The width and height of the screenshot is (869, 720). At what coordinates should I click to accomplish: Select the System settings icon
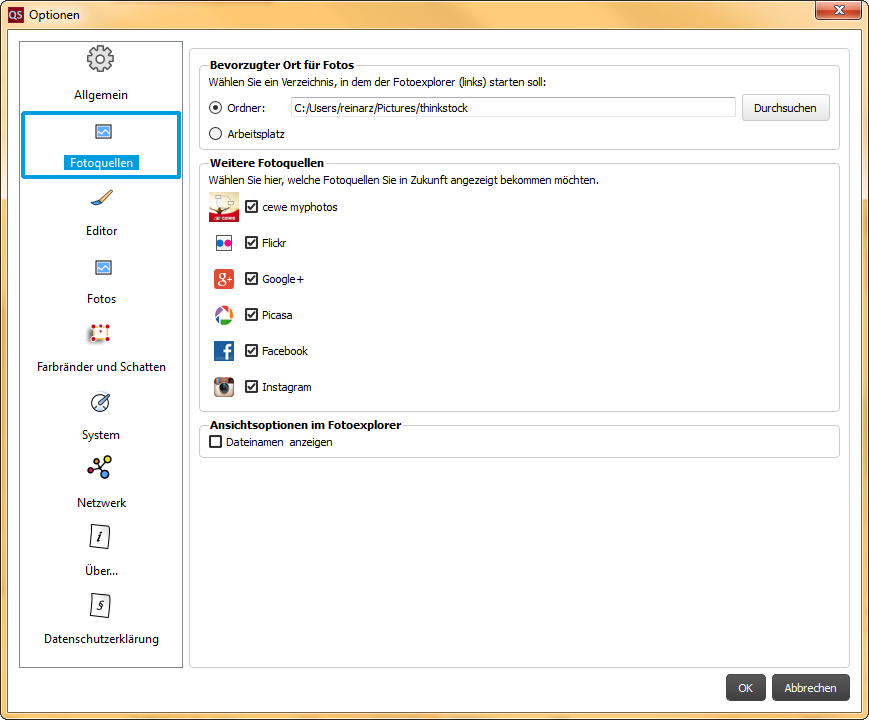(x=101, y=402)
